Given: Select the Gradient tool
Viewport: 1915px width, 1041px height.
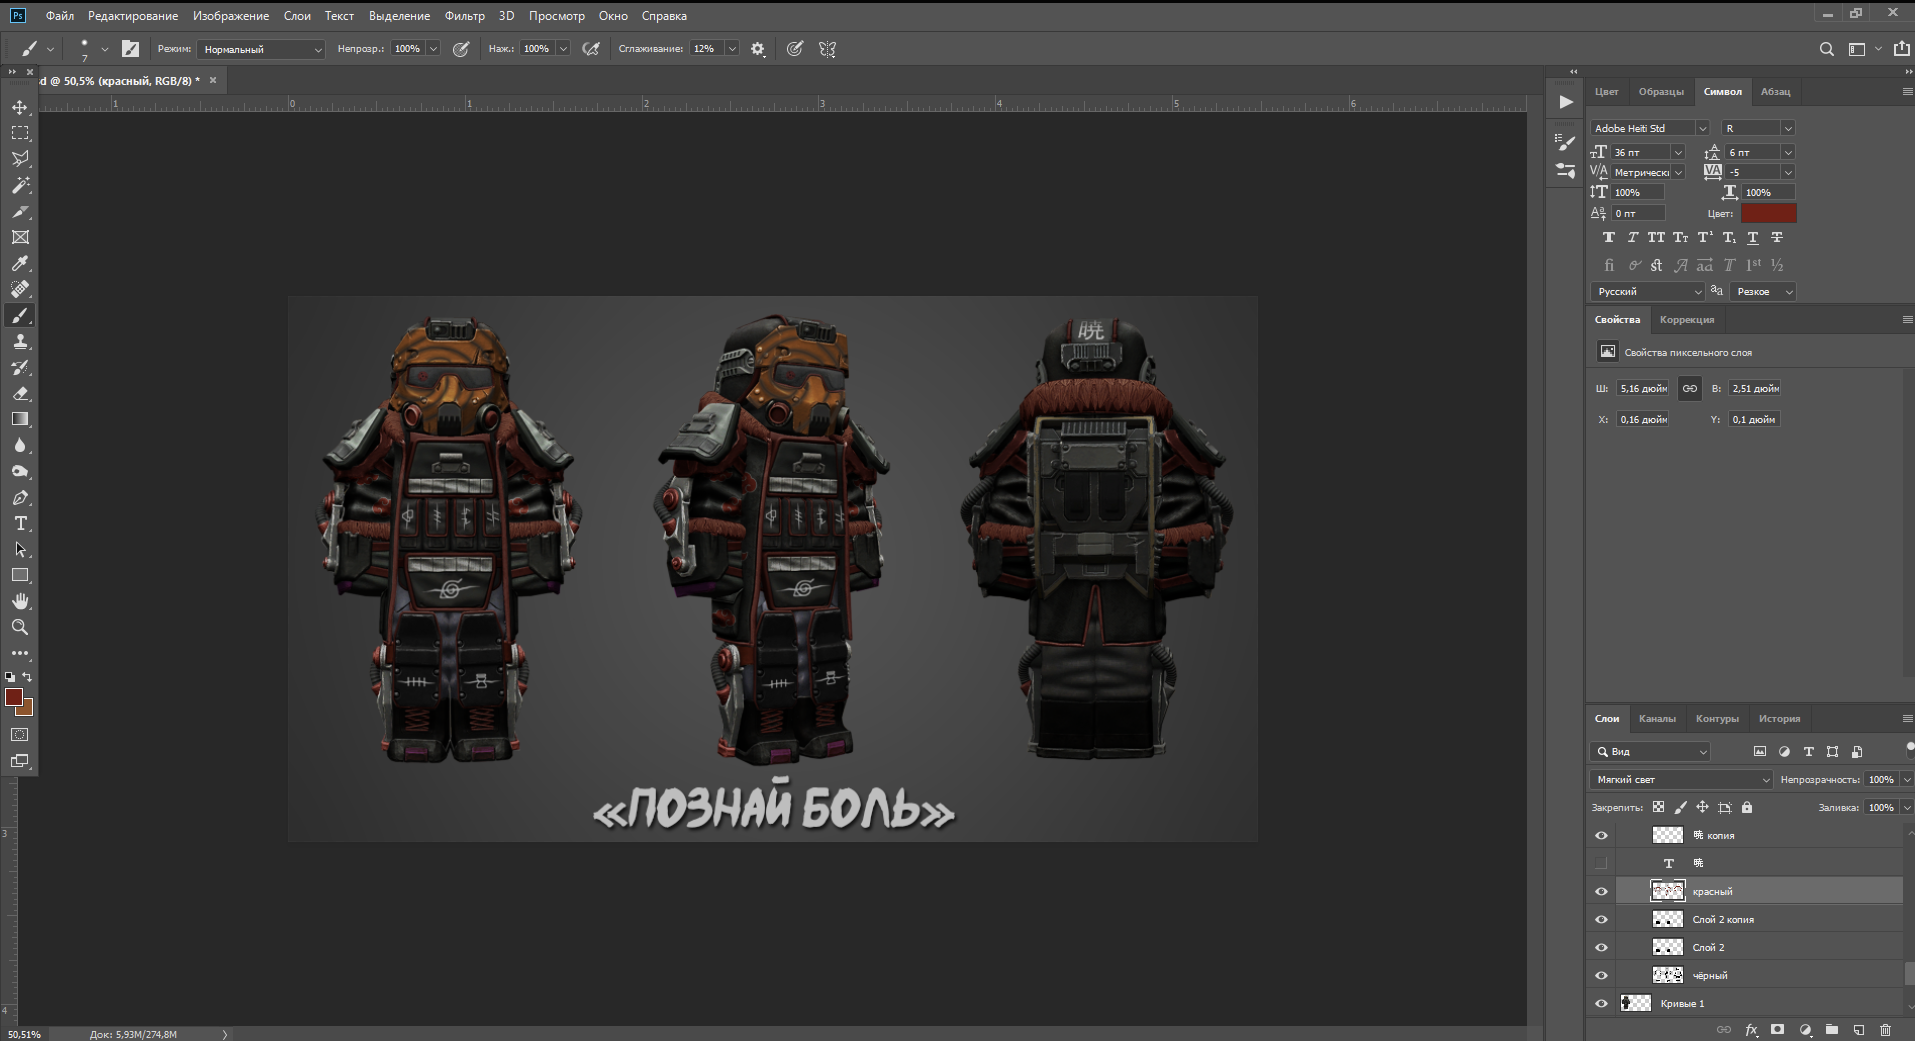Looking at the screenshot, I should pyautogui.click(x=20, y=419).
